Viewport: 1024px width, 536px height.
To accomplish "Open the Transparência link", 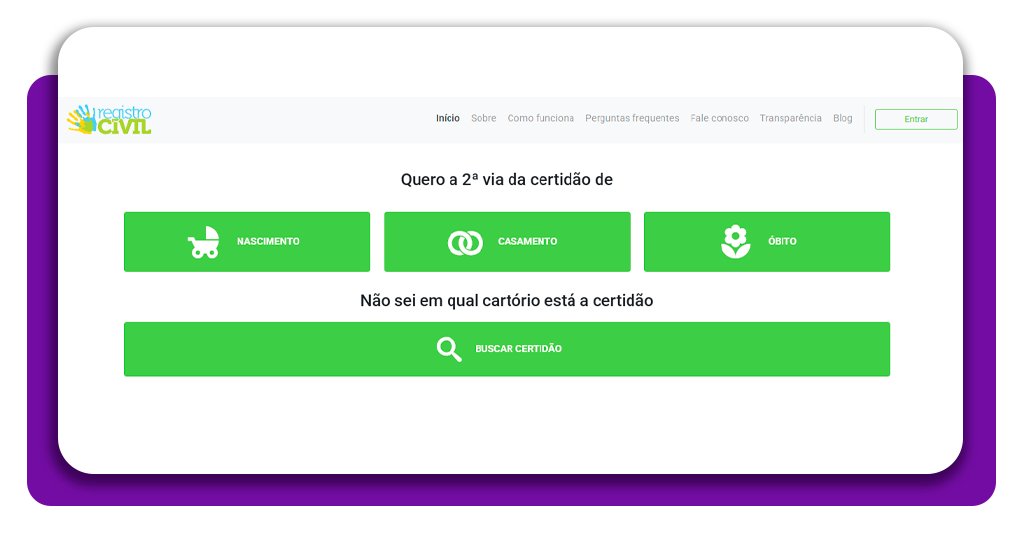I will 790,118.
